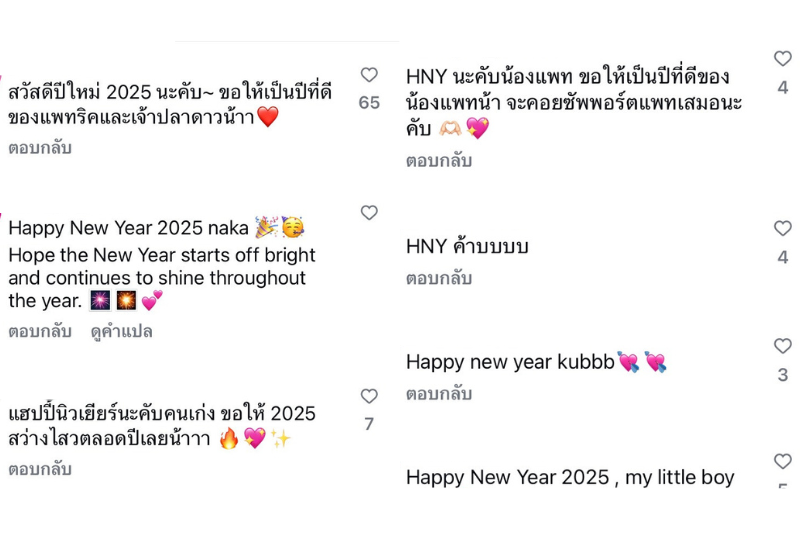This screenshot has height=546, width=800.
Task: Open ดูคำแปล to see the translation
Action: (121, 331)
